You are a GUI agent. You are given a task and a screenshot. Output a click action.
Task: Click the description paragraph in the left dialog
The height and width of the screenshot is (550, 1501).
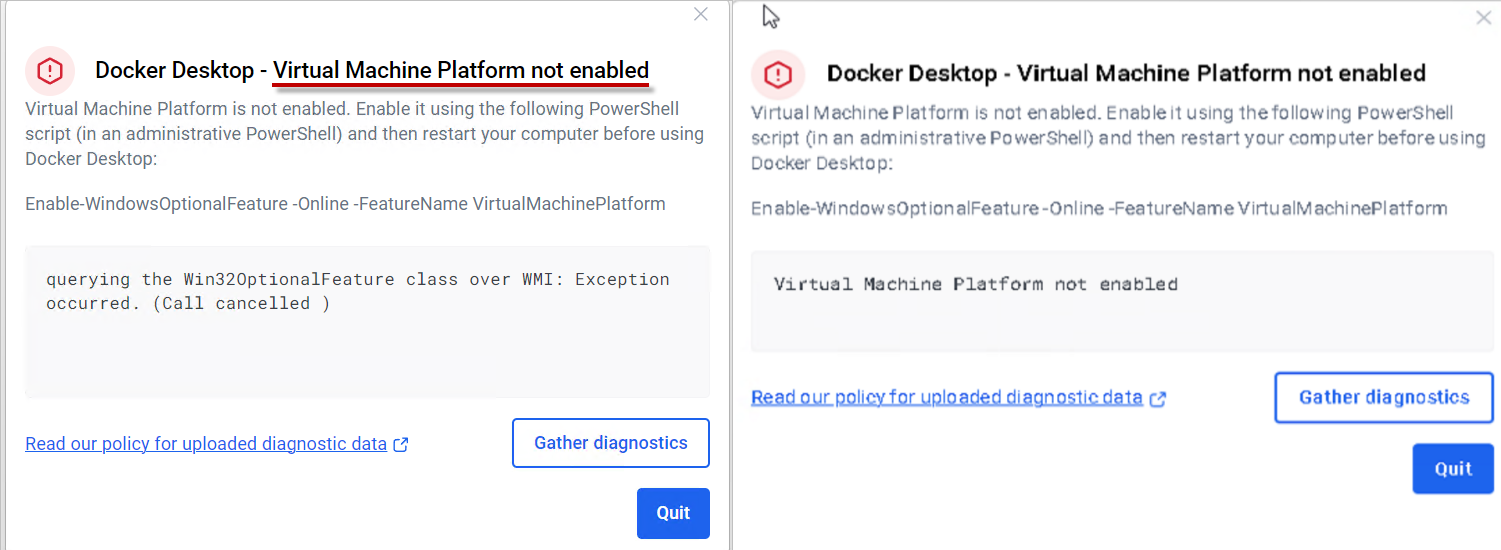(x=364, y=133)
